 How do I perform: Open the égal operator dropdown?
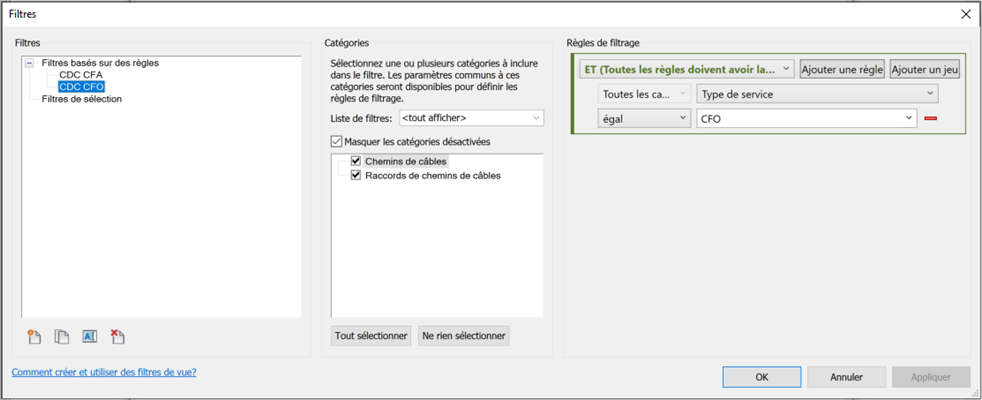click(644, 118)
